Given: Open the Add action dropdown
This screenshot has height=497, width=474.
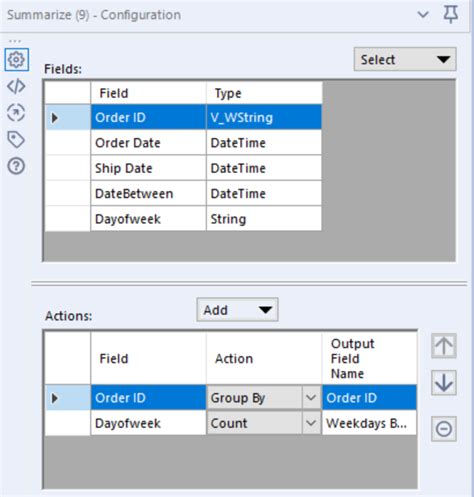Looking at the screenshot, I should click(237, 310).
